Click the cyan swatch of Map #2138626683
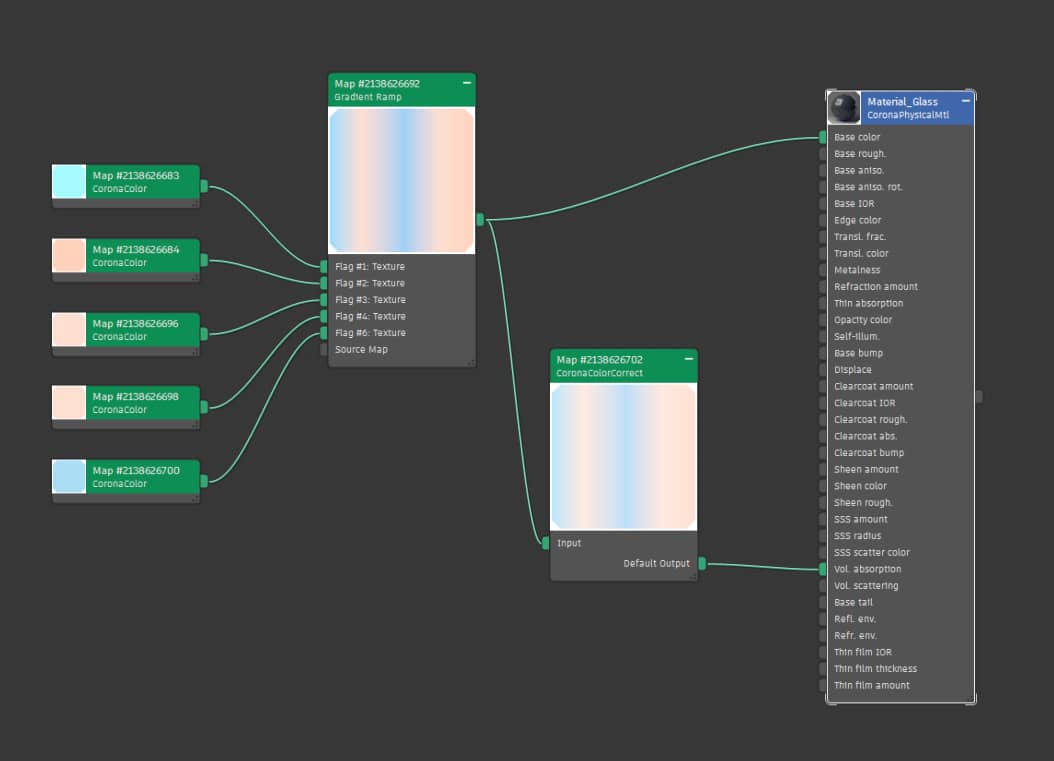Screen dimensions: 1054x761 coord(69,182)
